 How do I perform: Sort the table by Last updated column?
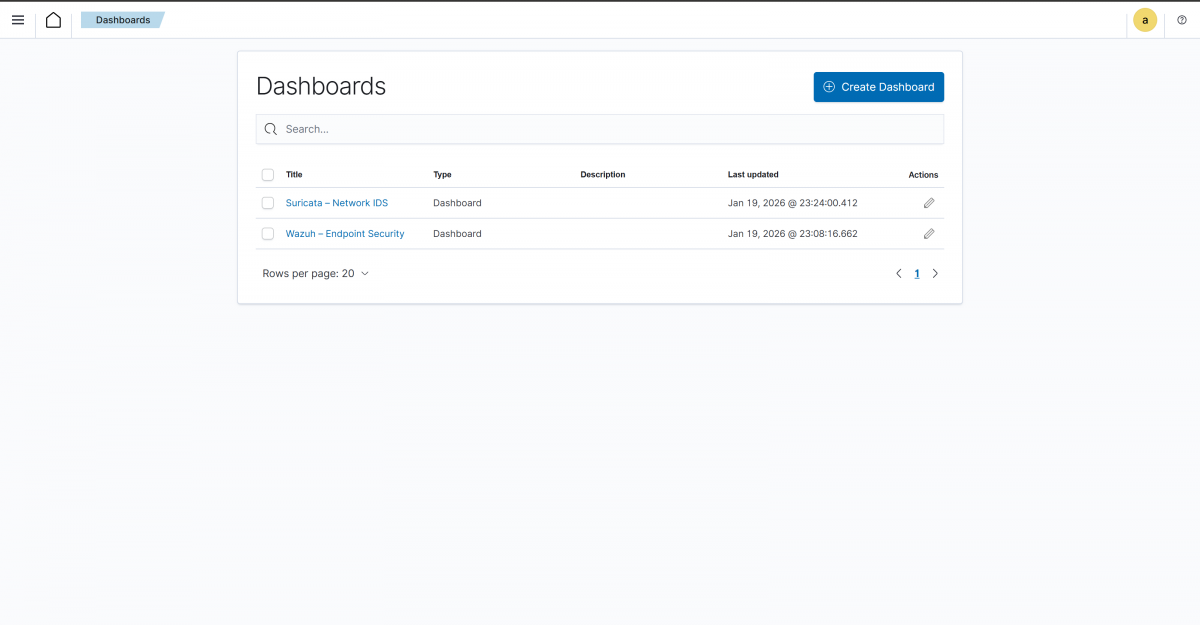[753, 174]
